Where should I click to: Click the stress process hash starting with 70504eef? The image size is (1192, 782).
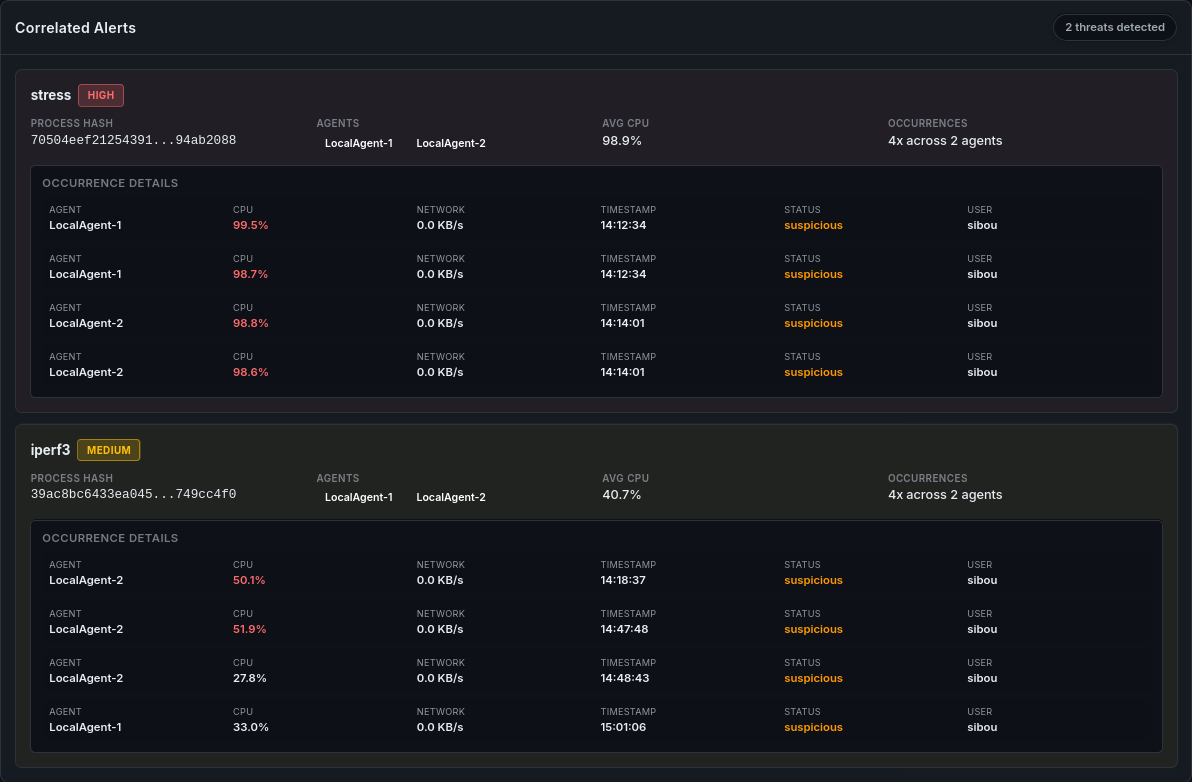click(x=133, y=140)
